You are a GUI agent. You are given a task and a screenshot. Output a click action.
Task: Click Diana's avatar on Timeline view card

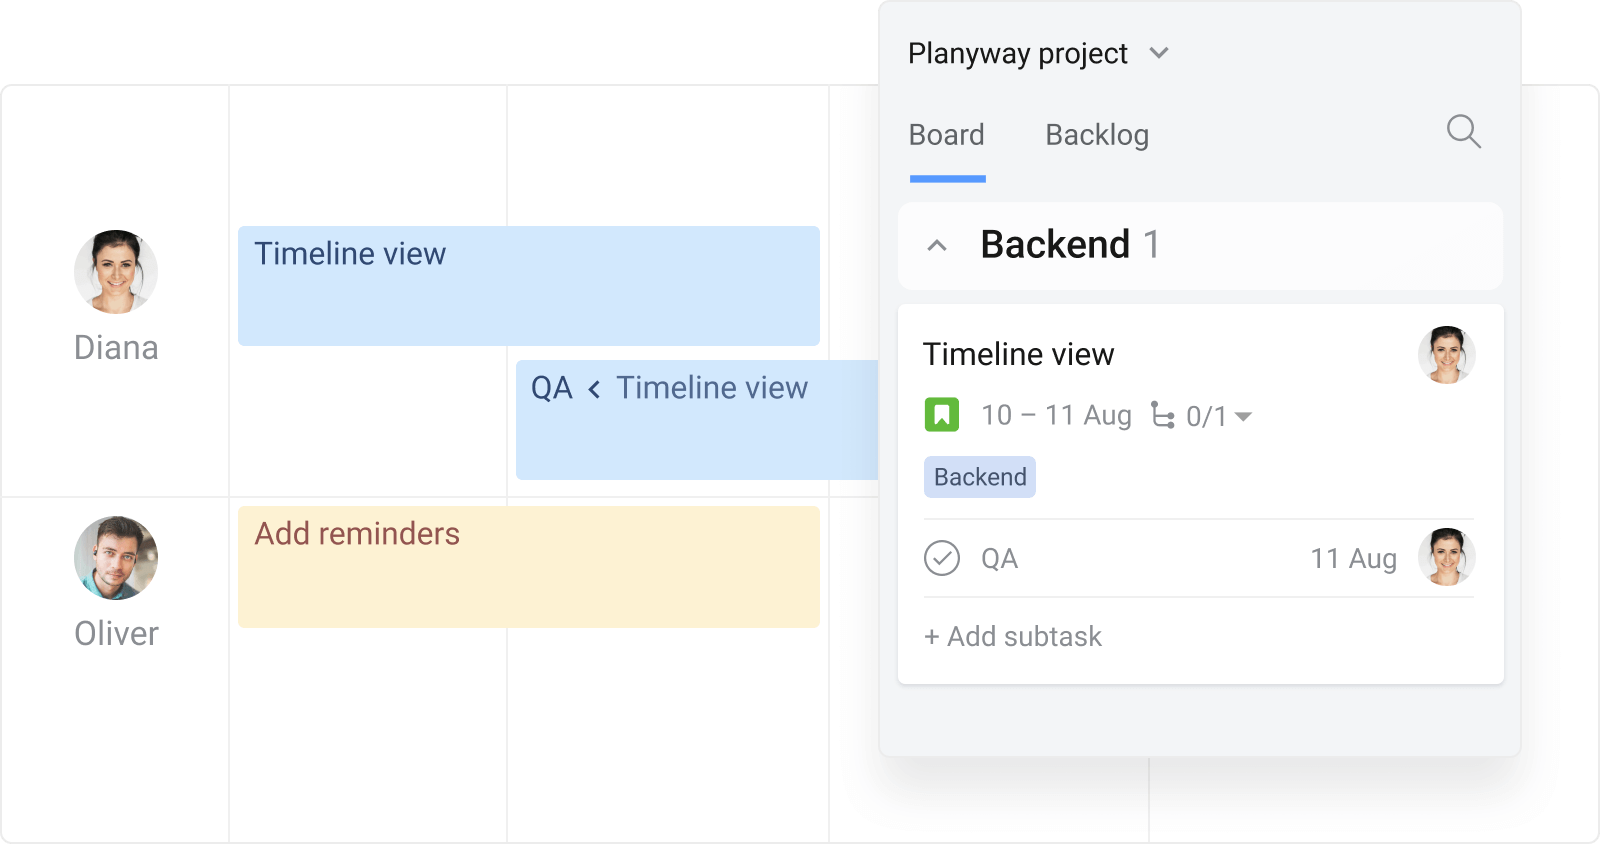1446,355
